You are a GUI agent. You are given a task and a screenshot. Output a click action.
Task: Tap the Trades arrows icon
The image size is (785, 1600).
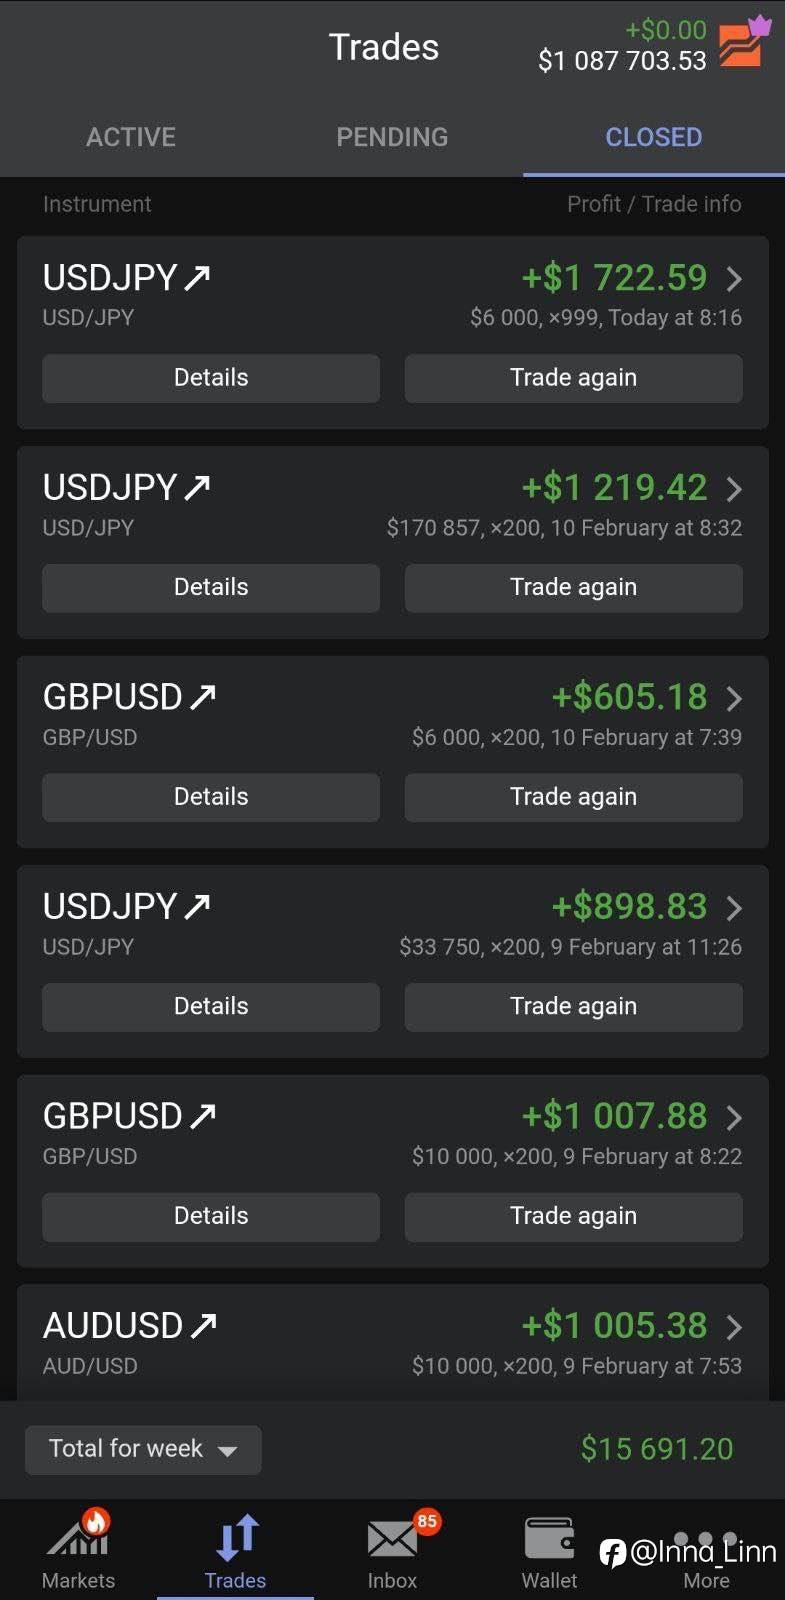click(236, 1538)
